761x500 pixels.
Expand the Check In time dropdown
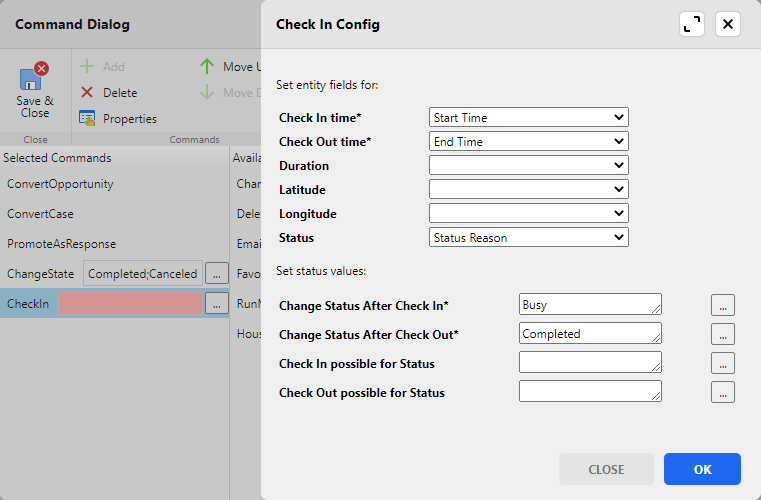click(528, 118)
